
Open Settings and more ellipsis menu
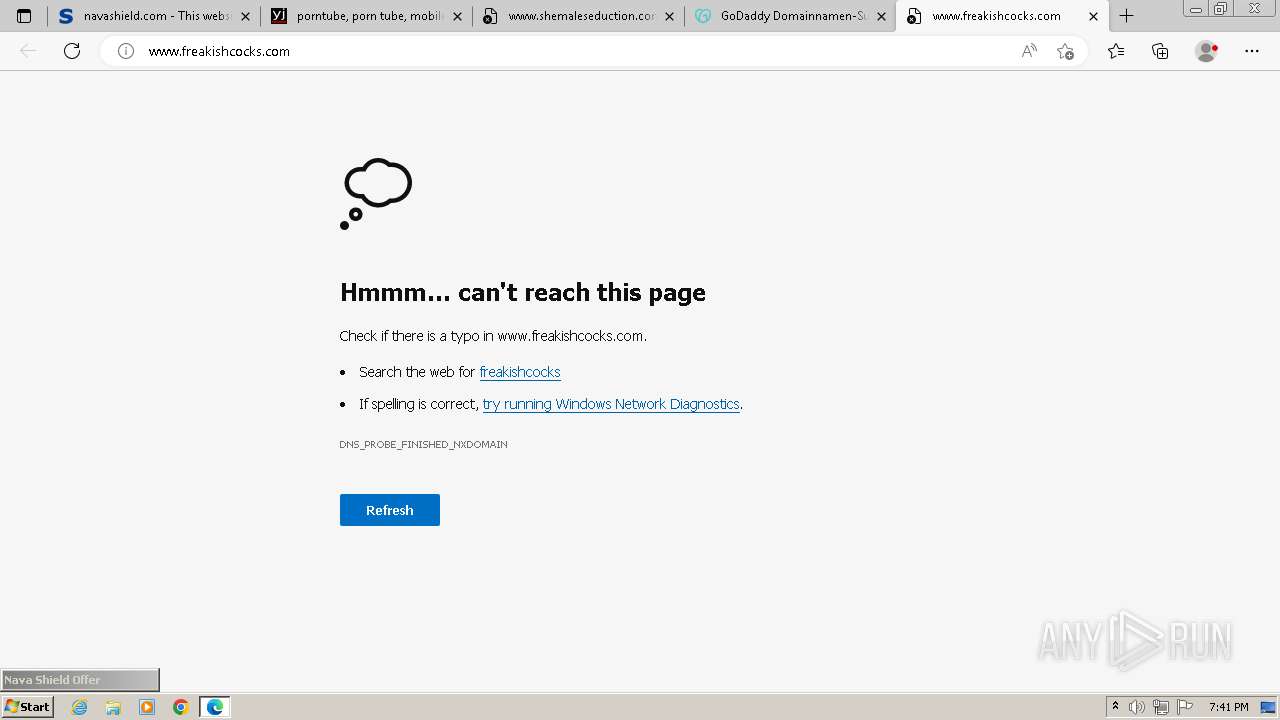pyautogui.click(x=1252, y=51)
